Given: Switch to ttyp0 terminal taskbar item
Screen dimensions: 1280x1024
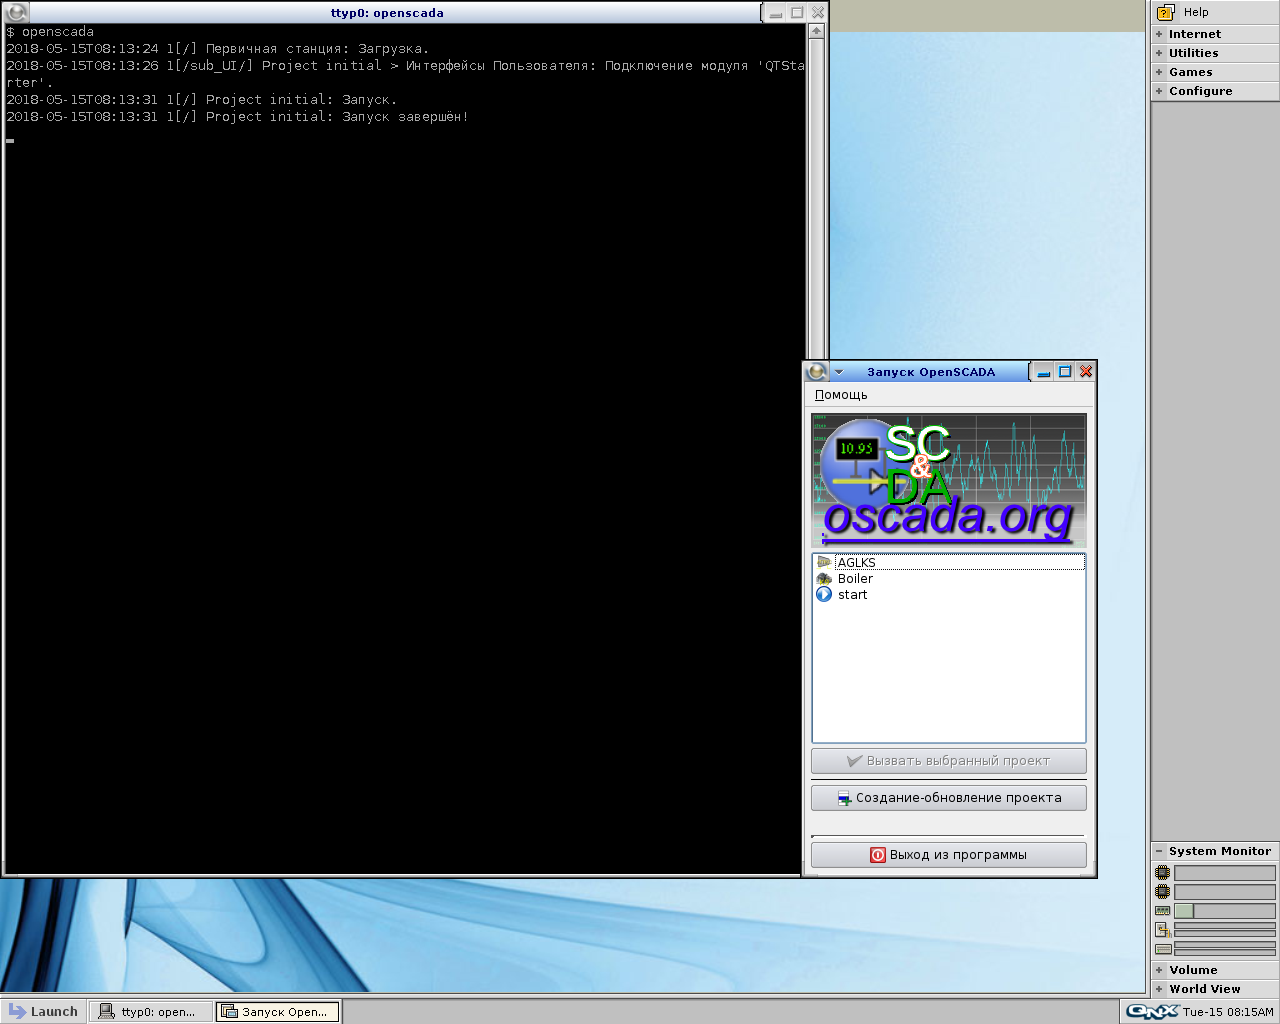Looking at the screenshot, I should 152,1012.
